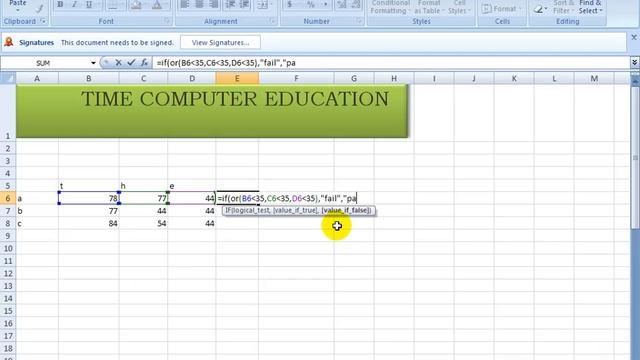
Task: Click the Borders icon in Font group
Action: [113, 4]
